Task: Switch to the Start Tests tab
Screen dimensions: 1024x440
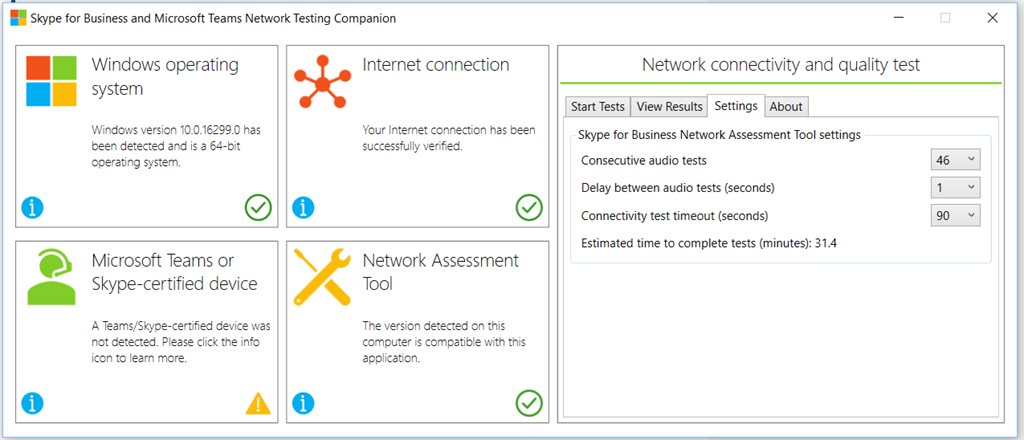Action: (x=598, y=107)
